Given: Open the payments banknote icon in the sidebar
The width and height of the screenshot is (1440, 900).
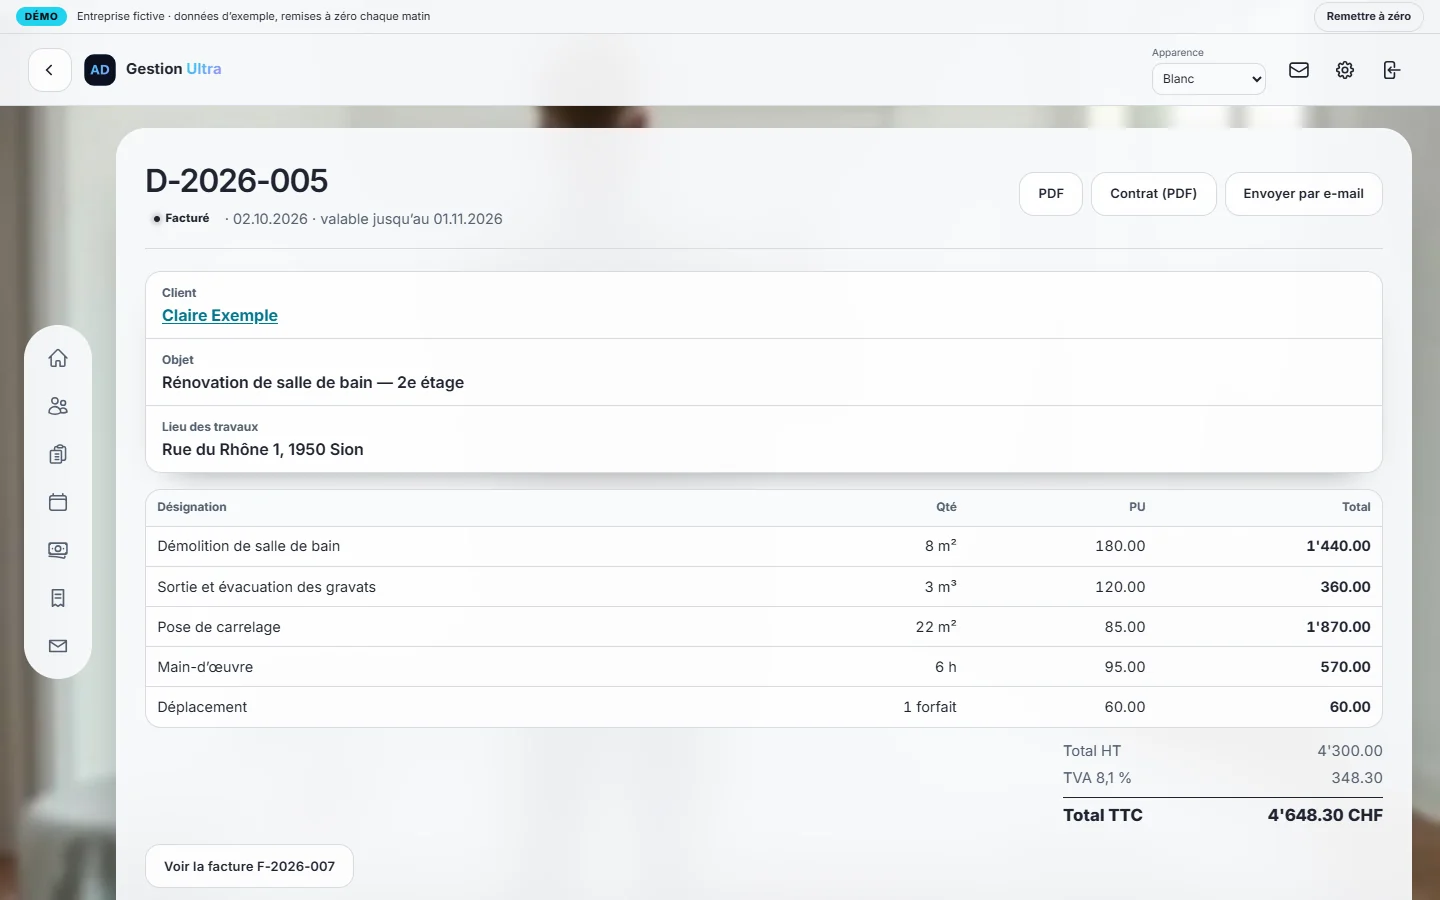Looking at the screenshot, I should [58, 550].
